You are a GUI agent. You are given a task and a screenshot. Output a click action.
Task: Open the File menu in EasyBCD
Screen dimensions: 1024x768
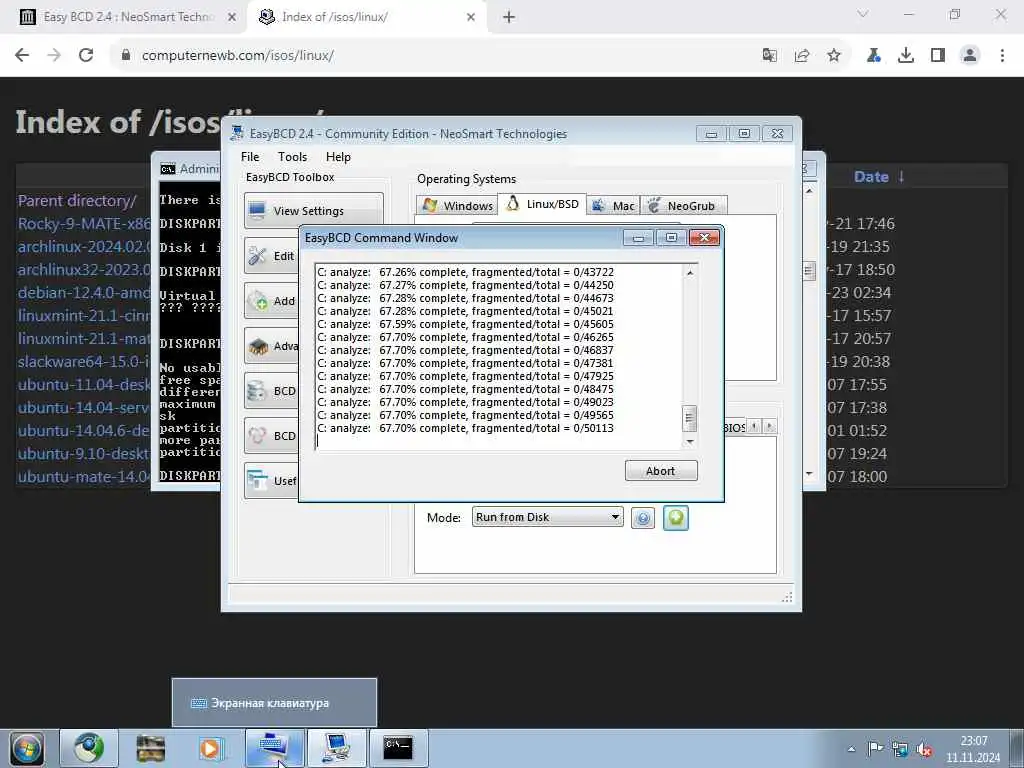[x=250, y=157]
